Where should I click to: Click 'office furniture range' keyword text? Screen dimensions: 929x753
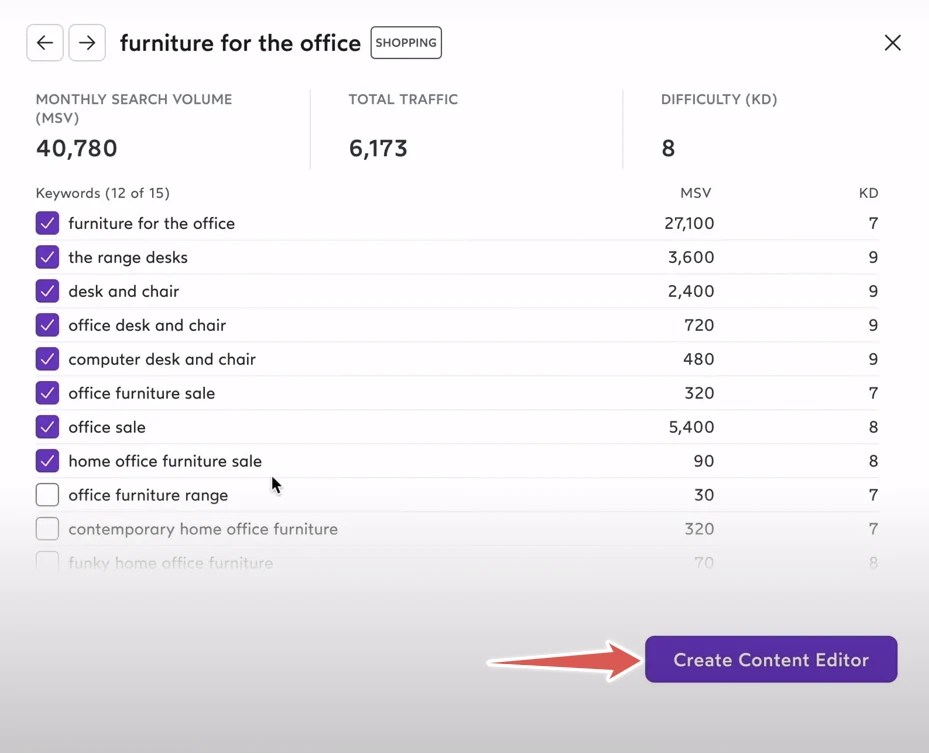coord(148,495)
